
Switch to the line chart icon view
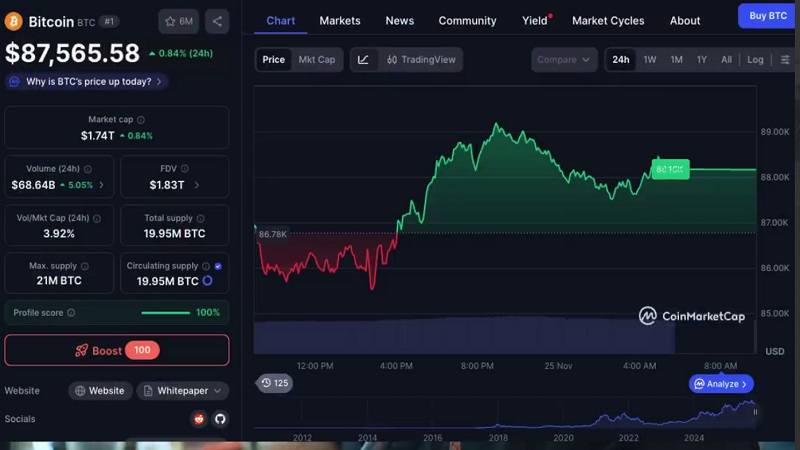click(363, 60)
